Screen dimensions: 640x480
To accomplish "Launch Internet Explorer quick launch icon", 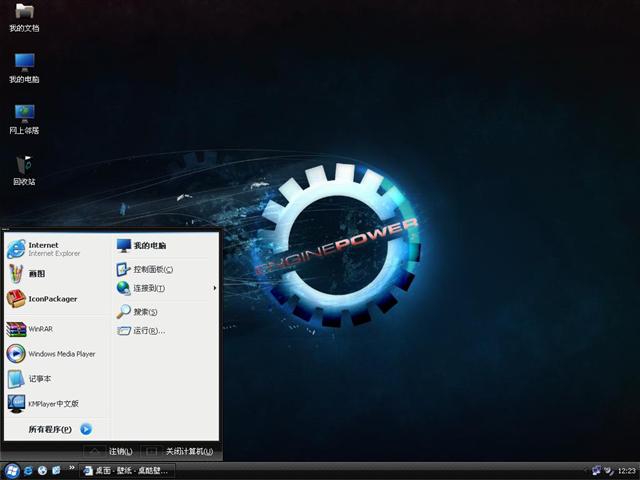I will 28,471.
